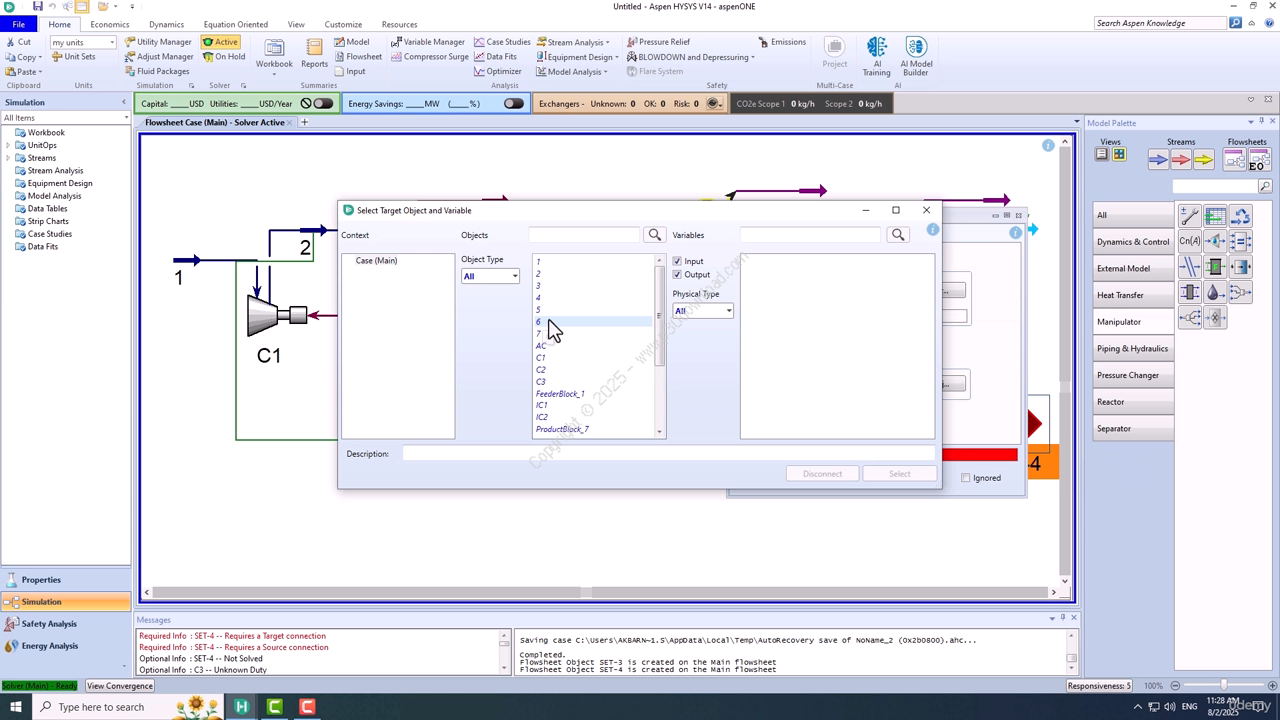
Task: Open the Utility Manager
Action: 158,42
